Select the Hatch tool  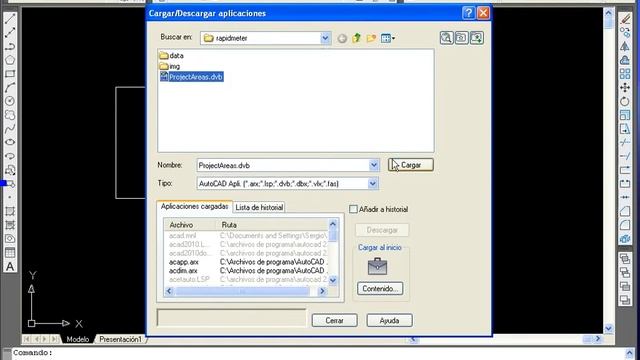click(x=10, y=211)
